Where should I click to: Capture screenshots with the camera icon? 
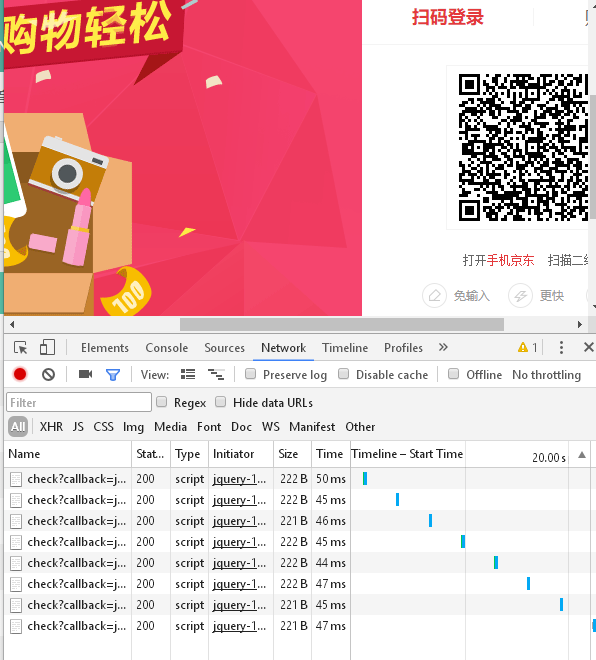pos(85,374)
